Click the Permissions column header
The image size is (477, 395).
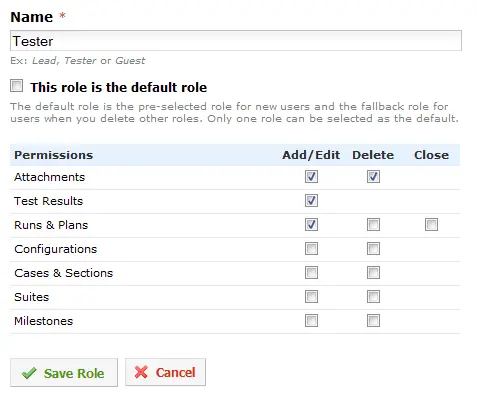coord(54,155)
